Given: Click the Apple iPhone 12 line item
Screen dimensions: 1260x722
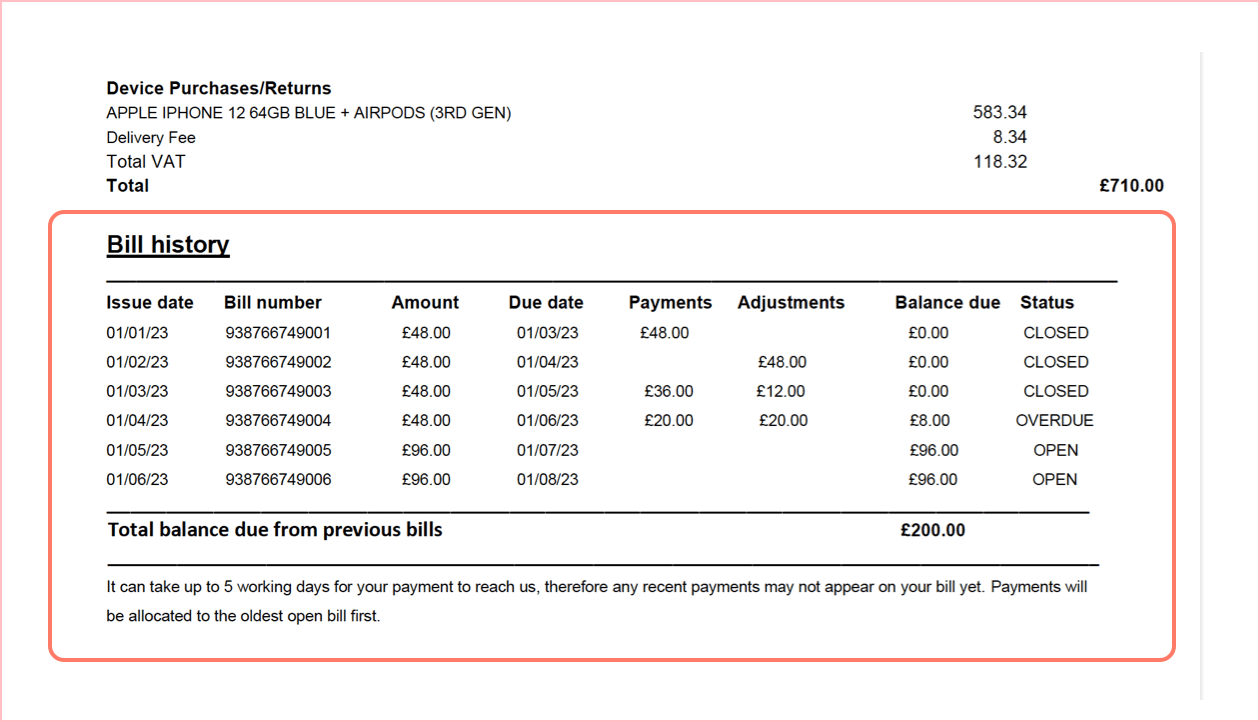Looking at the screenshot, I should pos(308,113).
